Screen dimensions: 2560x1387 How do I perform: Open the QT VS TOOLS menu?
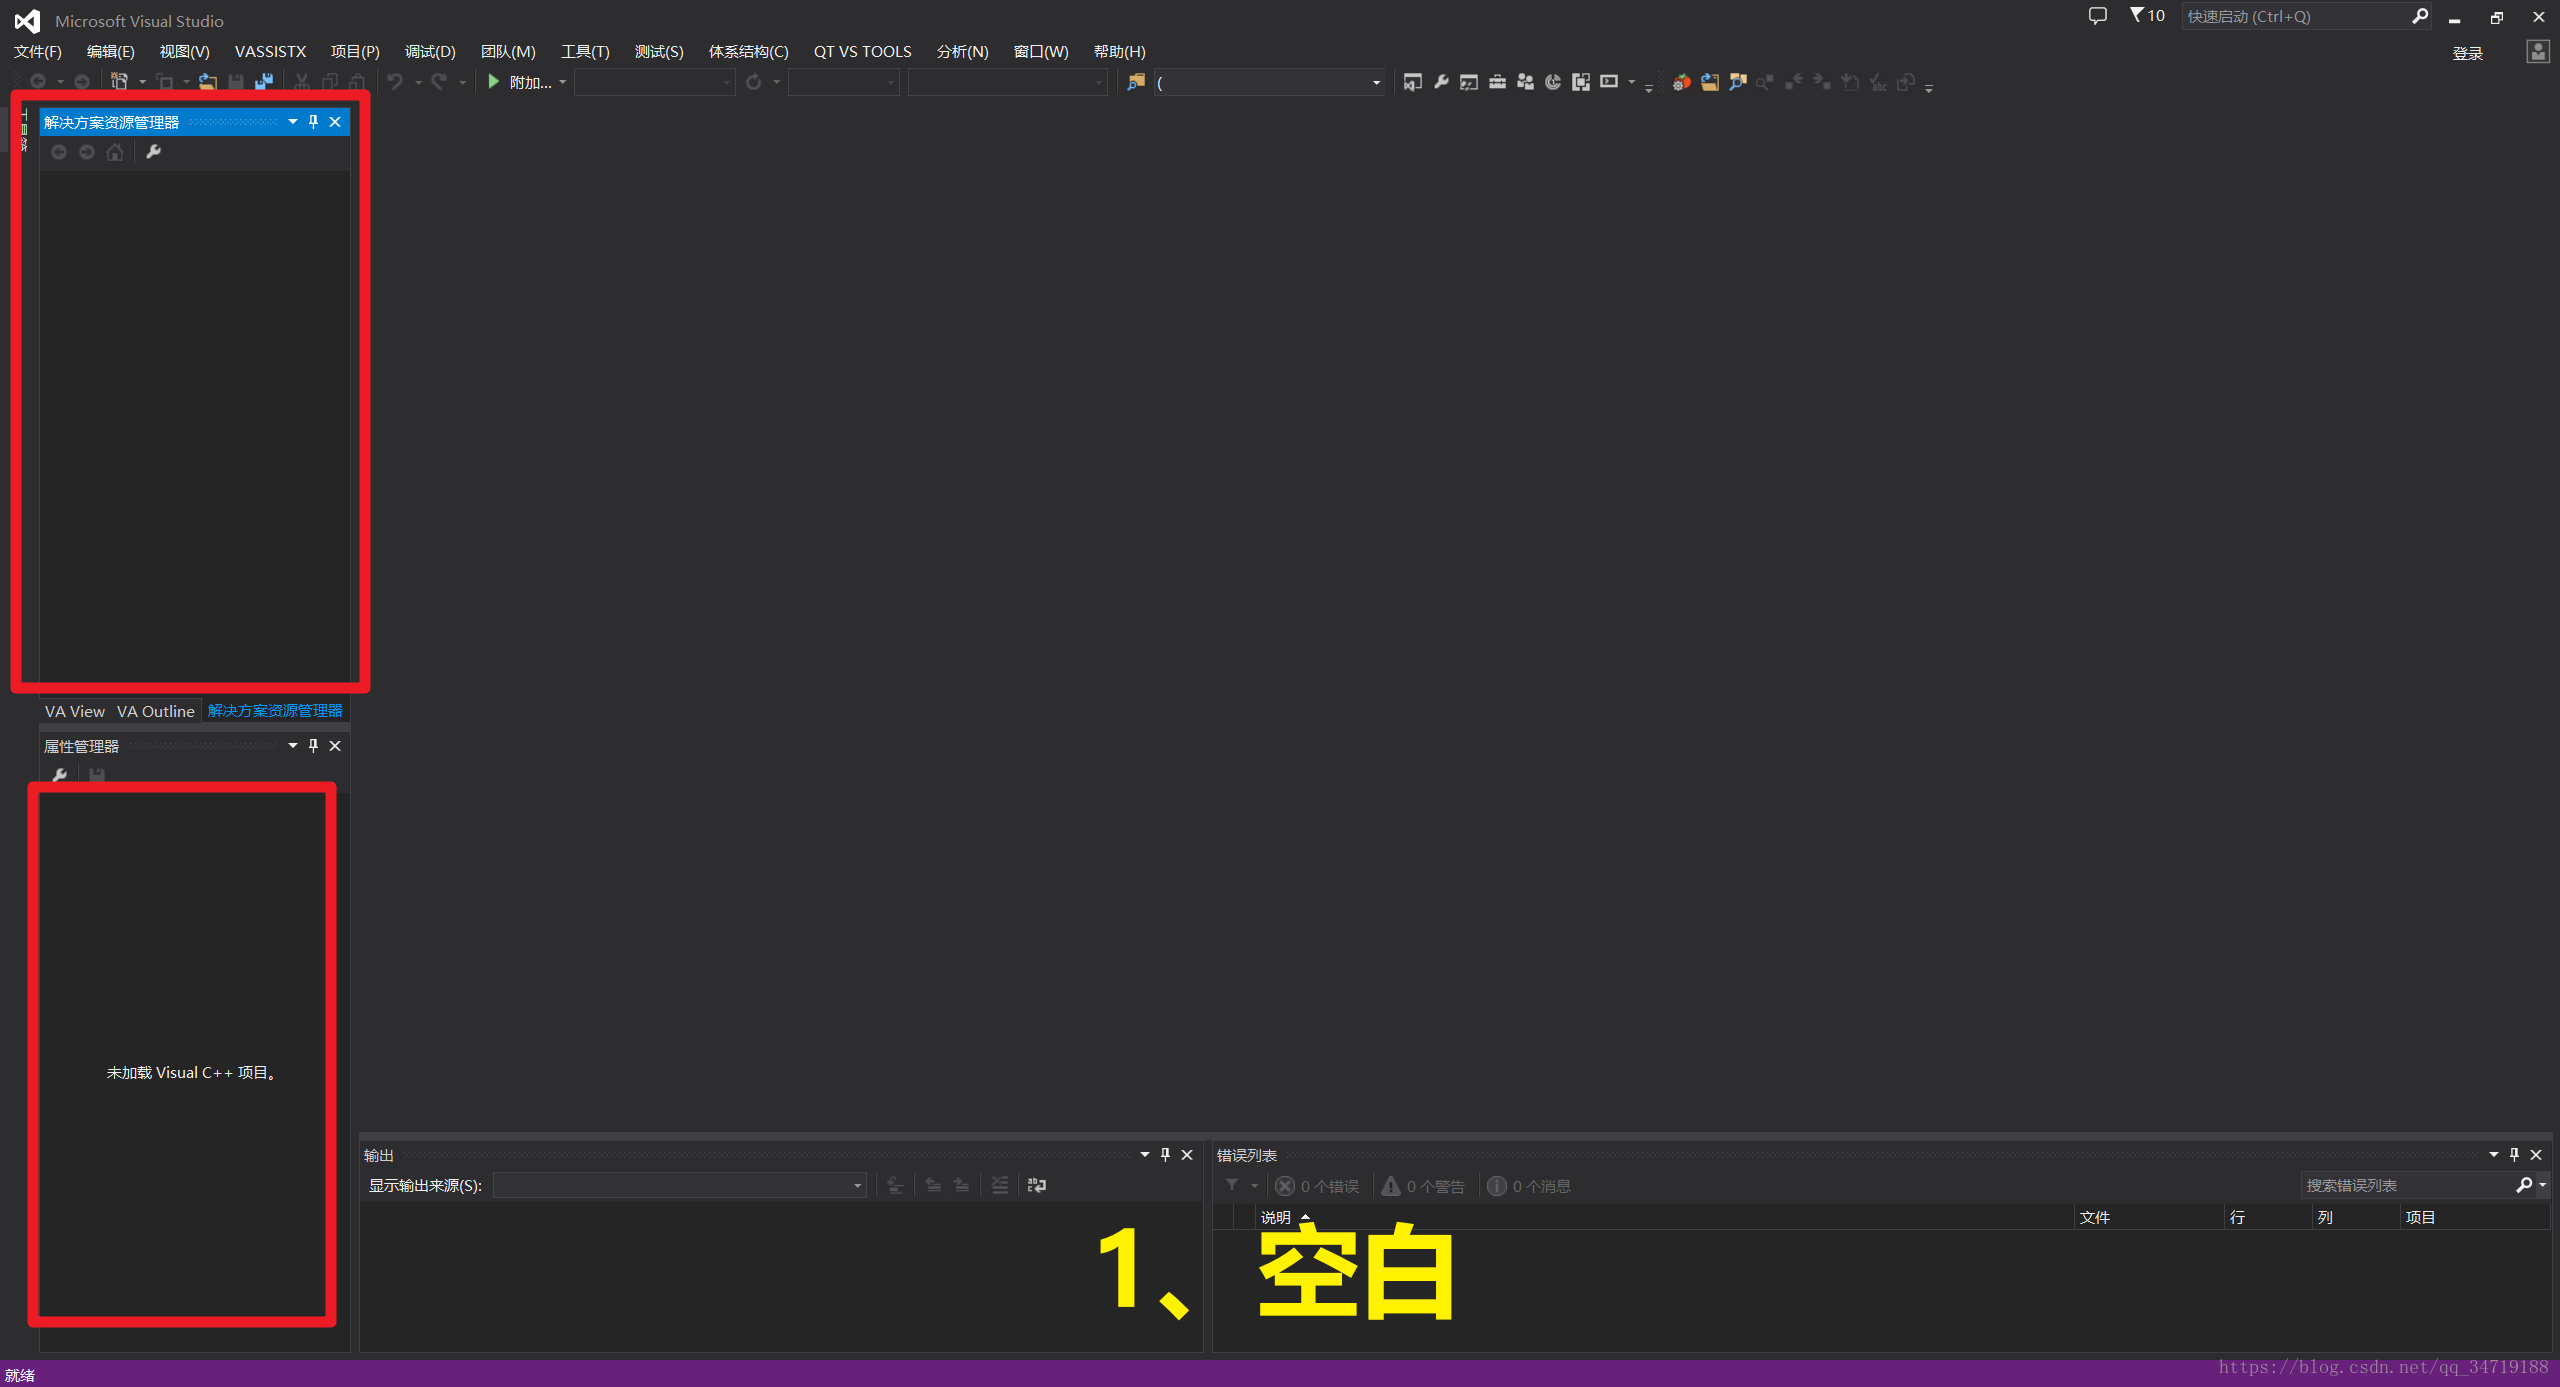pyautogui.click(x=862, y=52)
